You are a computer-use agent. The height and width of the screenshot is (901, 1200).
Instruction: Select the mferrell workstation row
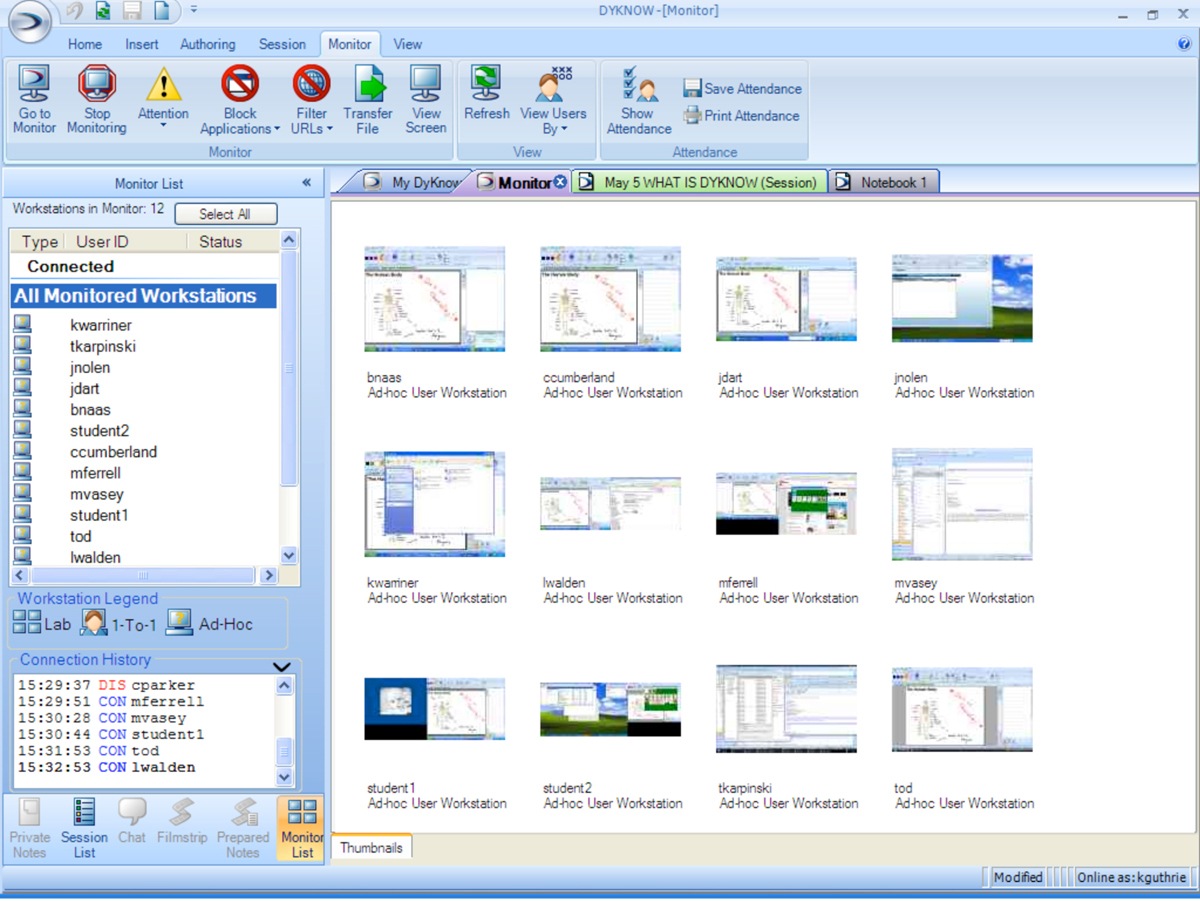[x=144, y=473]
